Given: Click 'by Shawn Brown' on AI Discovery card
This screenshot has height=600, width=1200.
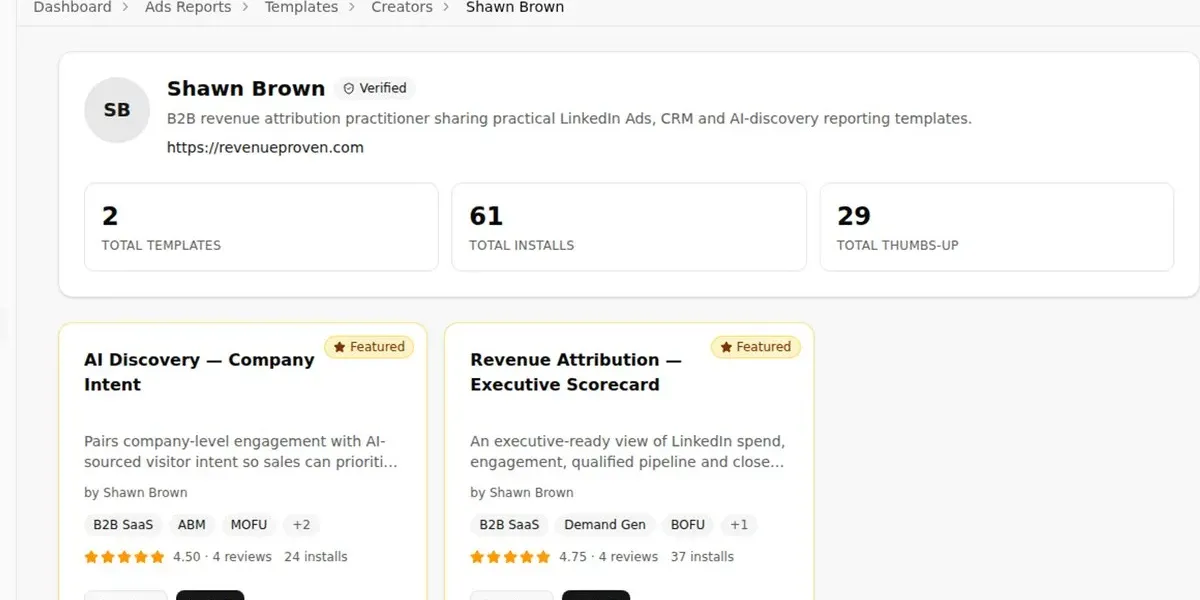Looking at the screenshot, I should point(136,492).
